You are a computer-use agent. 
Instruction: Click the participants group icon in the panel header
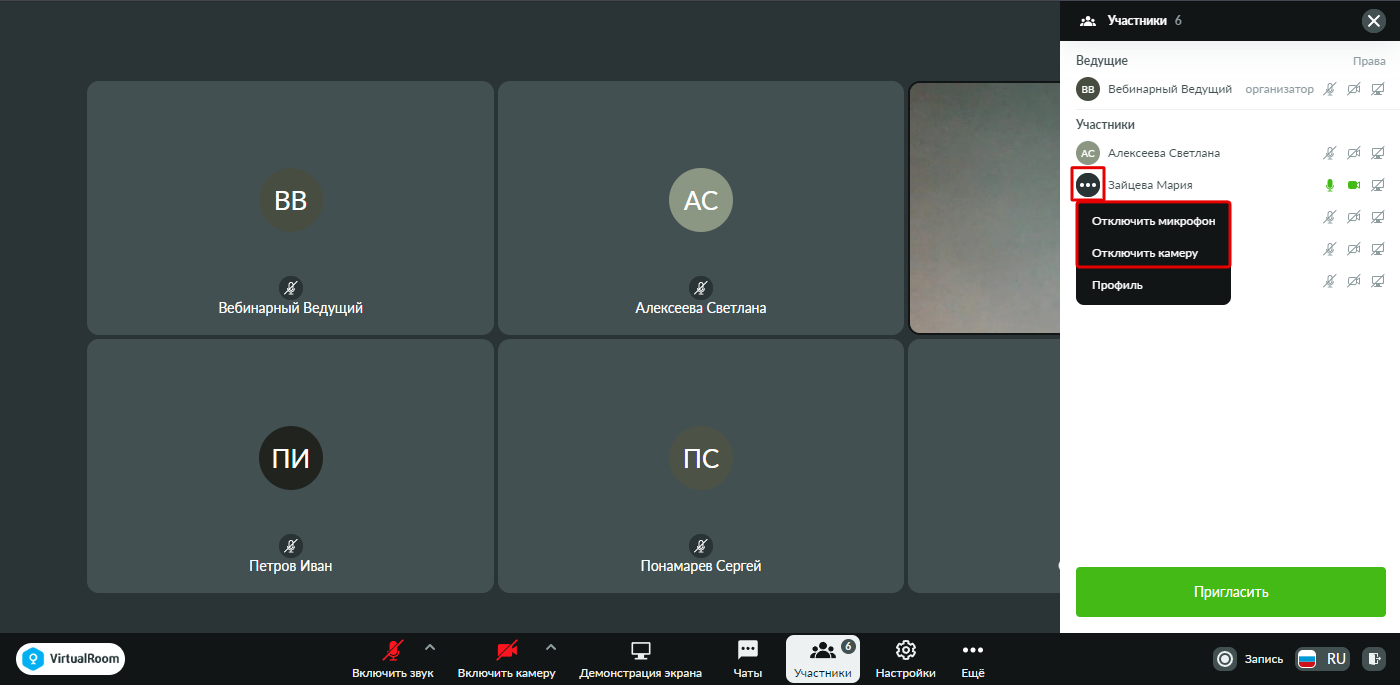click(x=1088, y=20)
